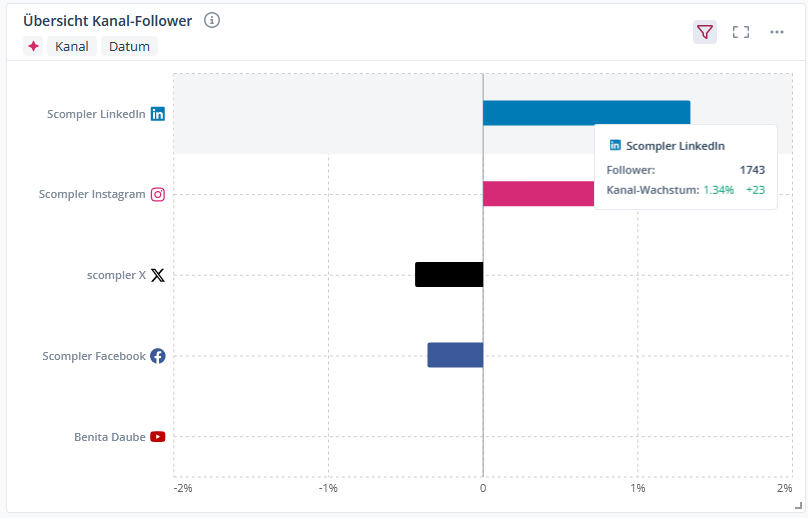Click the Facebook logo icon
Screen dimensions: 808x518
tap(158, 356)
